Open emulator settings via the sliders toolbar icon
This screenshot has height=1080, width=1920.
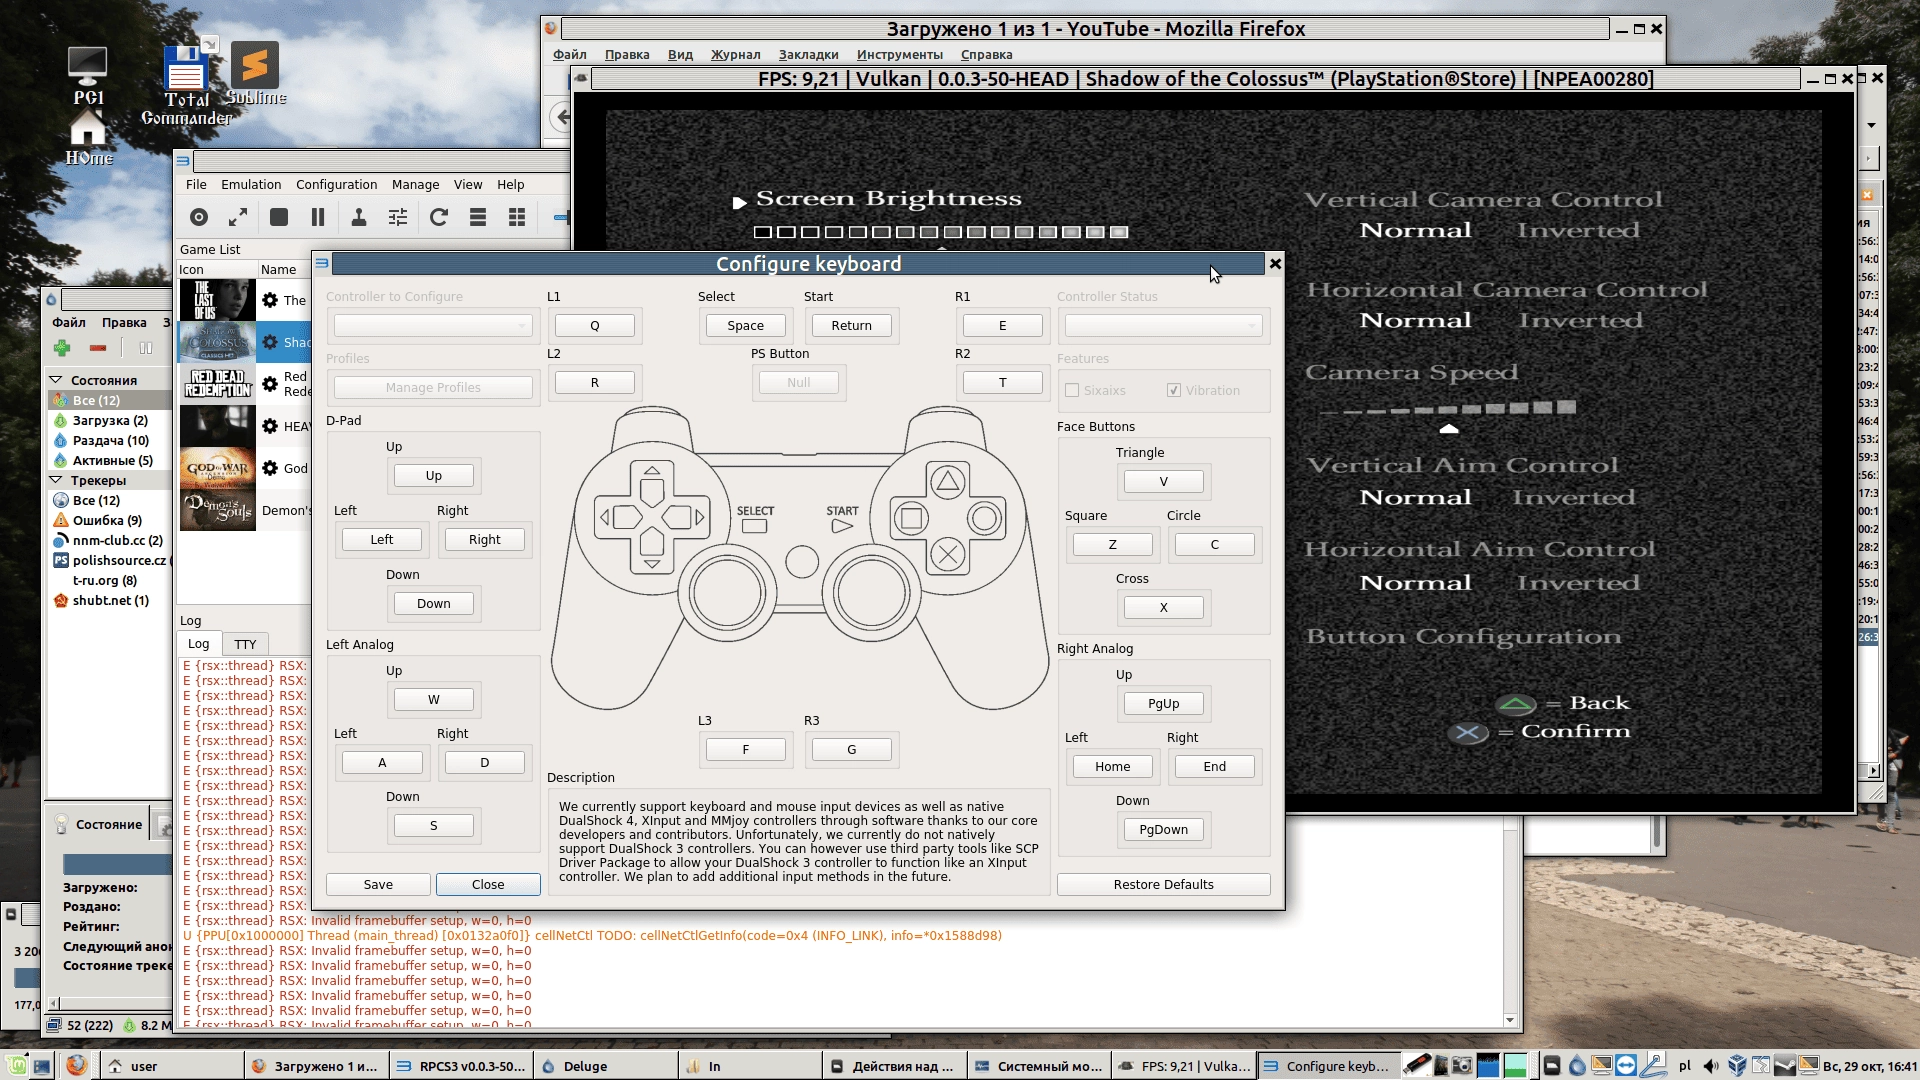(x=398, y=217)
